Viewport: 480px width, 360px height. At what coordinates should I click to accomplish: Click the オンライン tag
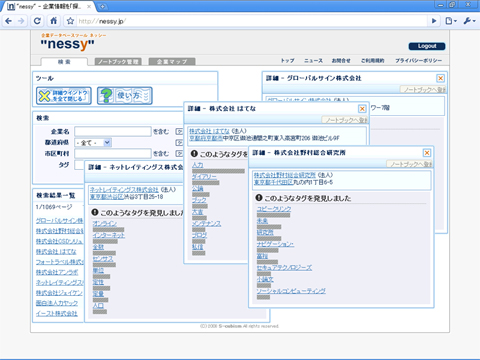point(105,223)
